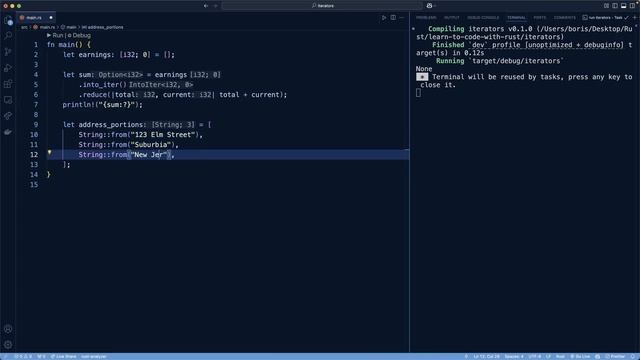The width and height of the screenshot is (640, 360).
Task: Click the "123 Elm Street" string on line 10
Action: coord(163,135)
